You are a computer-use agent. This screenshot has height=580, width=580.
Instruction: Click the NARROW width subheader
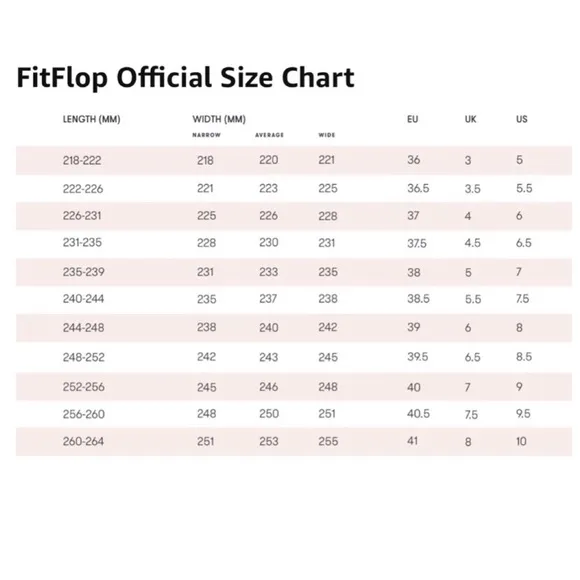[206, 135]
